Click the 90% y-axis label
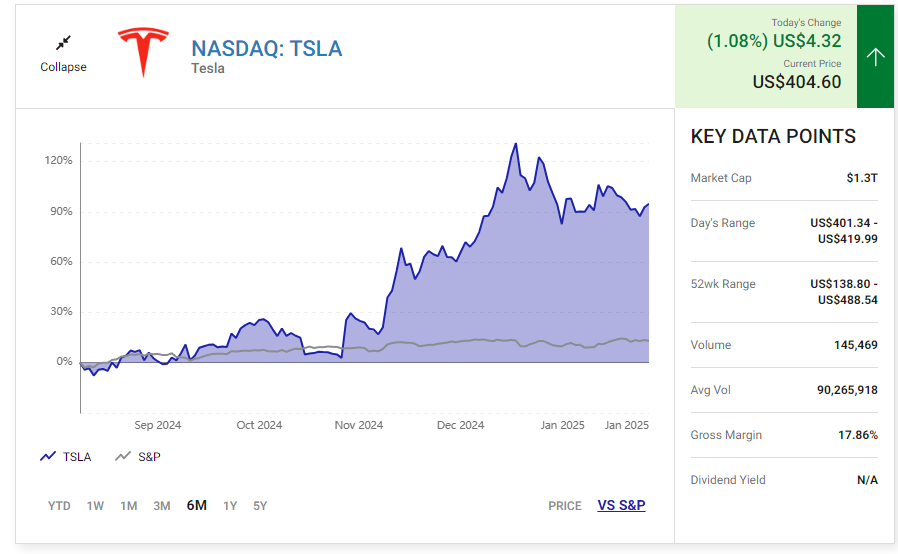 (x=61, y=211)
